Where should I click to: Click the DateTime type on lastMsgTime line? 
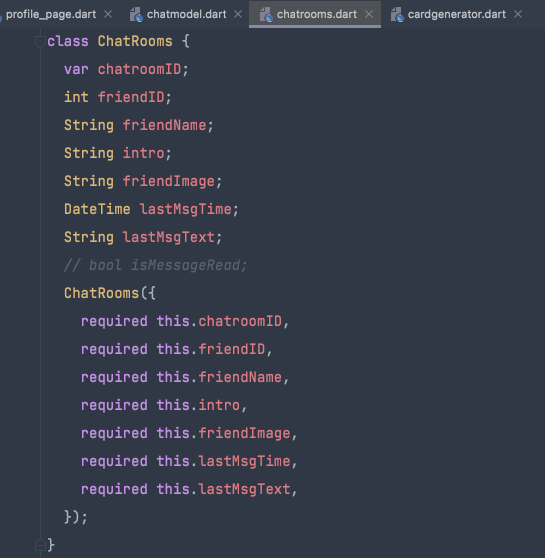point(97,209)
